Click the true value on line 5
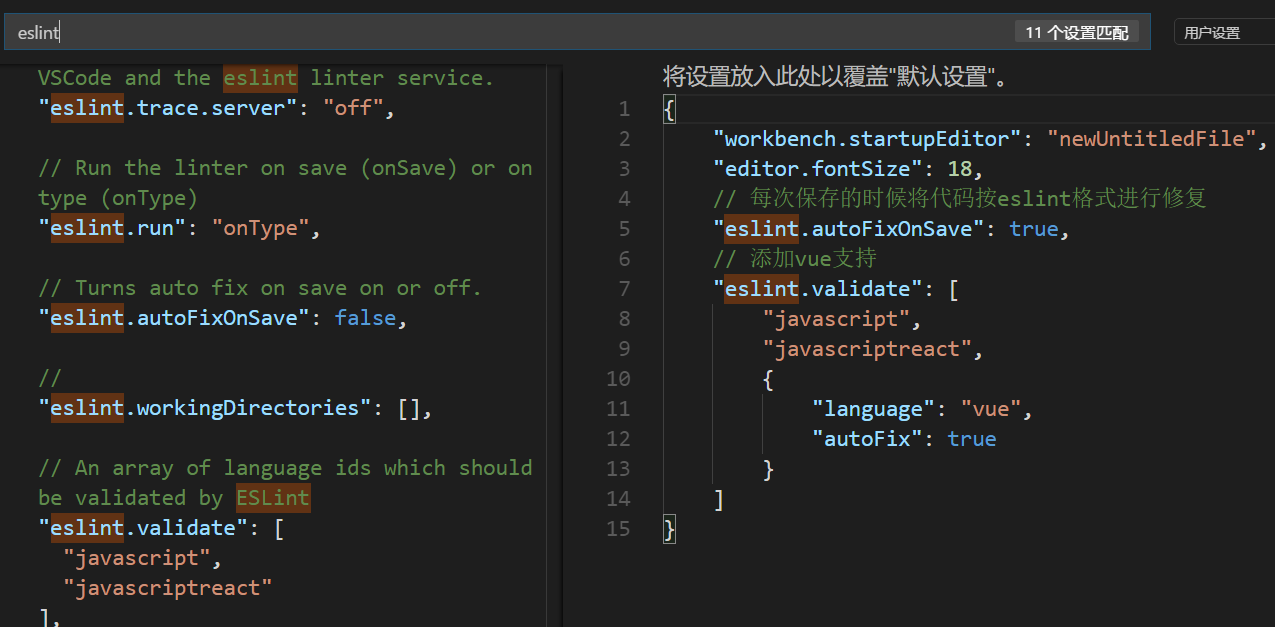The height and width of the screenshot is (627, 1275). click(1034, 229)
